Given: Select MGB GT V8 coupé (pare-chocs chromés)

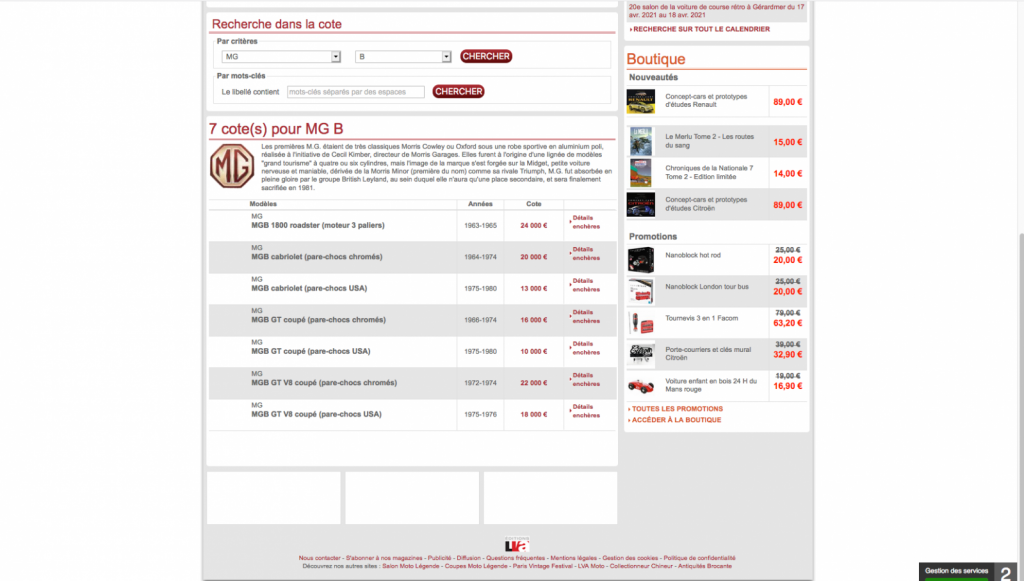Looking at the screenshot, I should point(324,383).
